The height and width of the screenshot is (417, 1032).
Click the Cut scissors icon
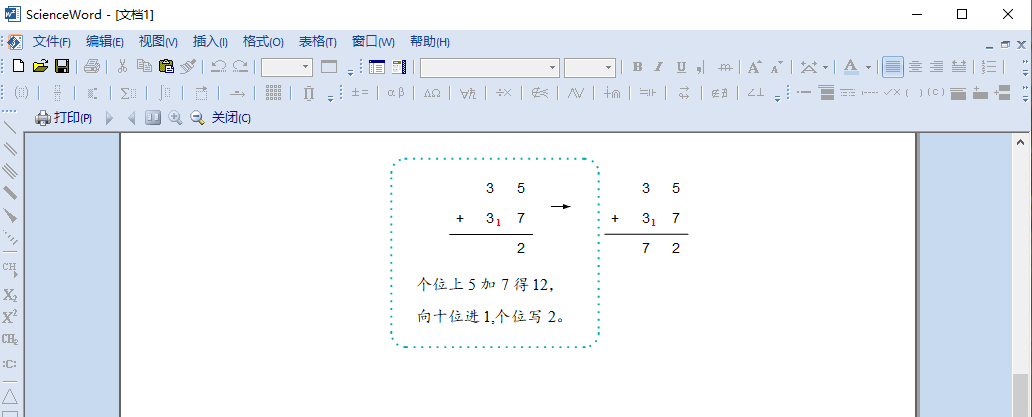(x=122, y=66)
